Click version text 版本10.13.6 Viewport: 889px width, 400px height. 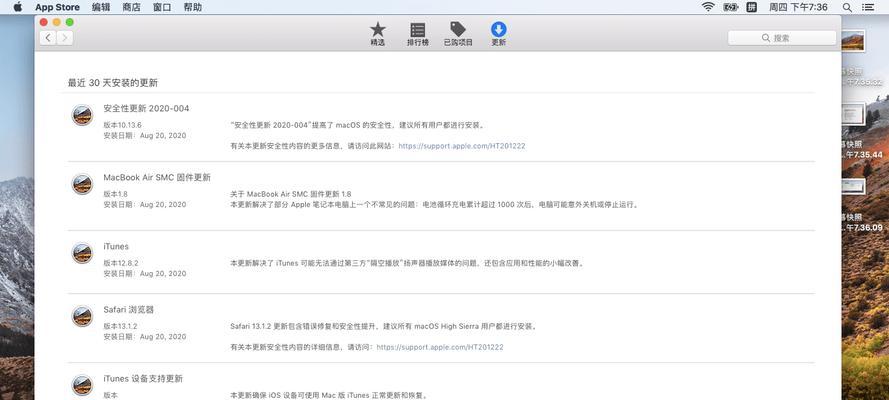pos(122,125)
